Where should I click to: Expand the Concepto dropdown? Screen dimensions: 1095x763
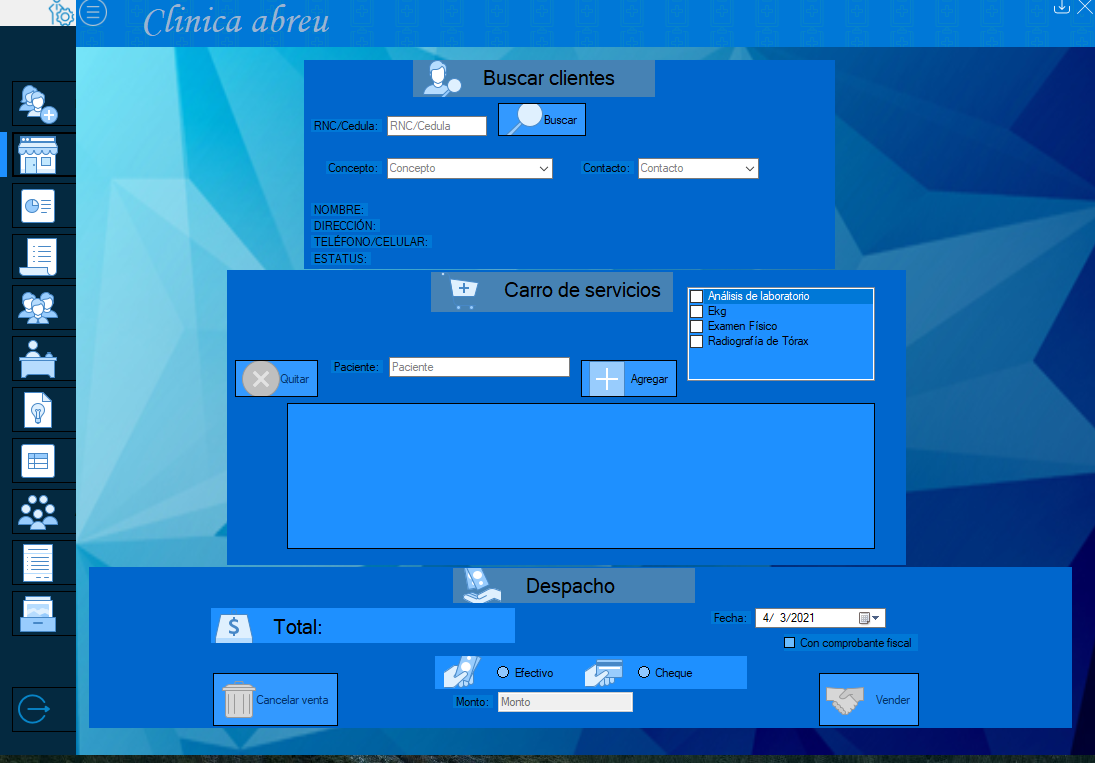(x=544, y=169)
